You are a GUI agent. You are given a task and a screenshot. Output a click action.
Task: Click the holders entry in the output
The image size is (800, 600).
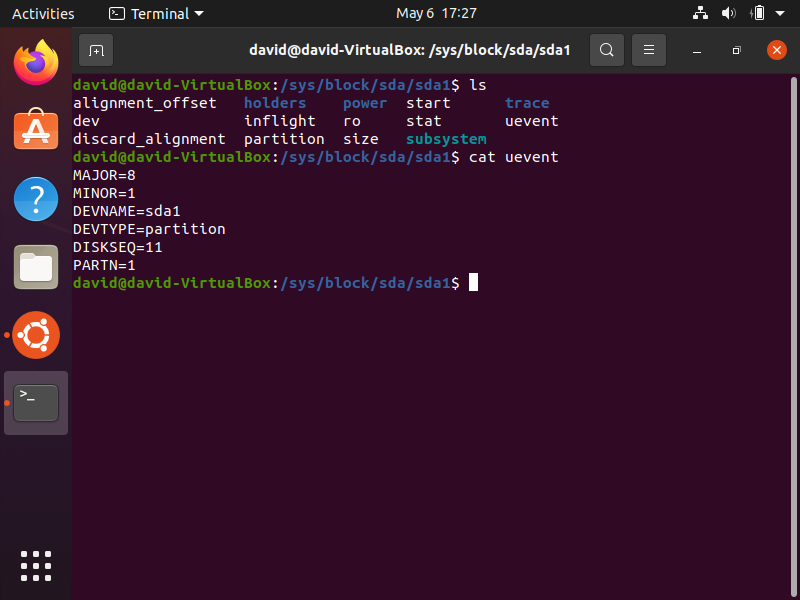tap(274, 102)
